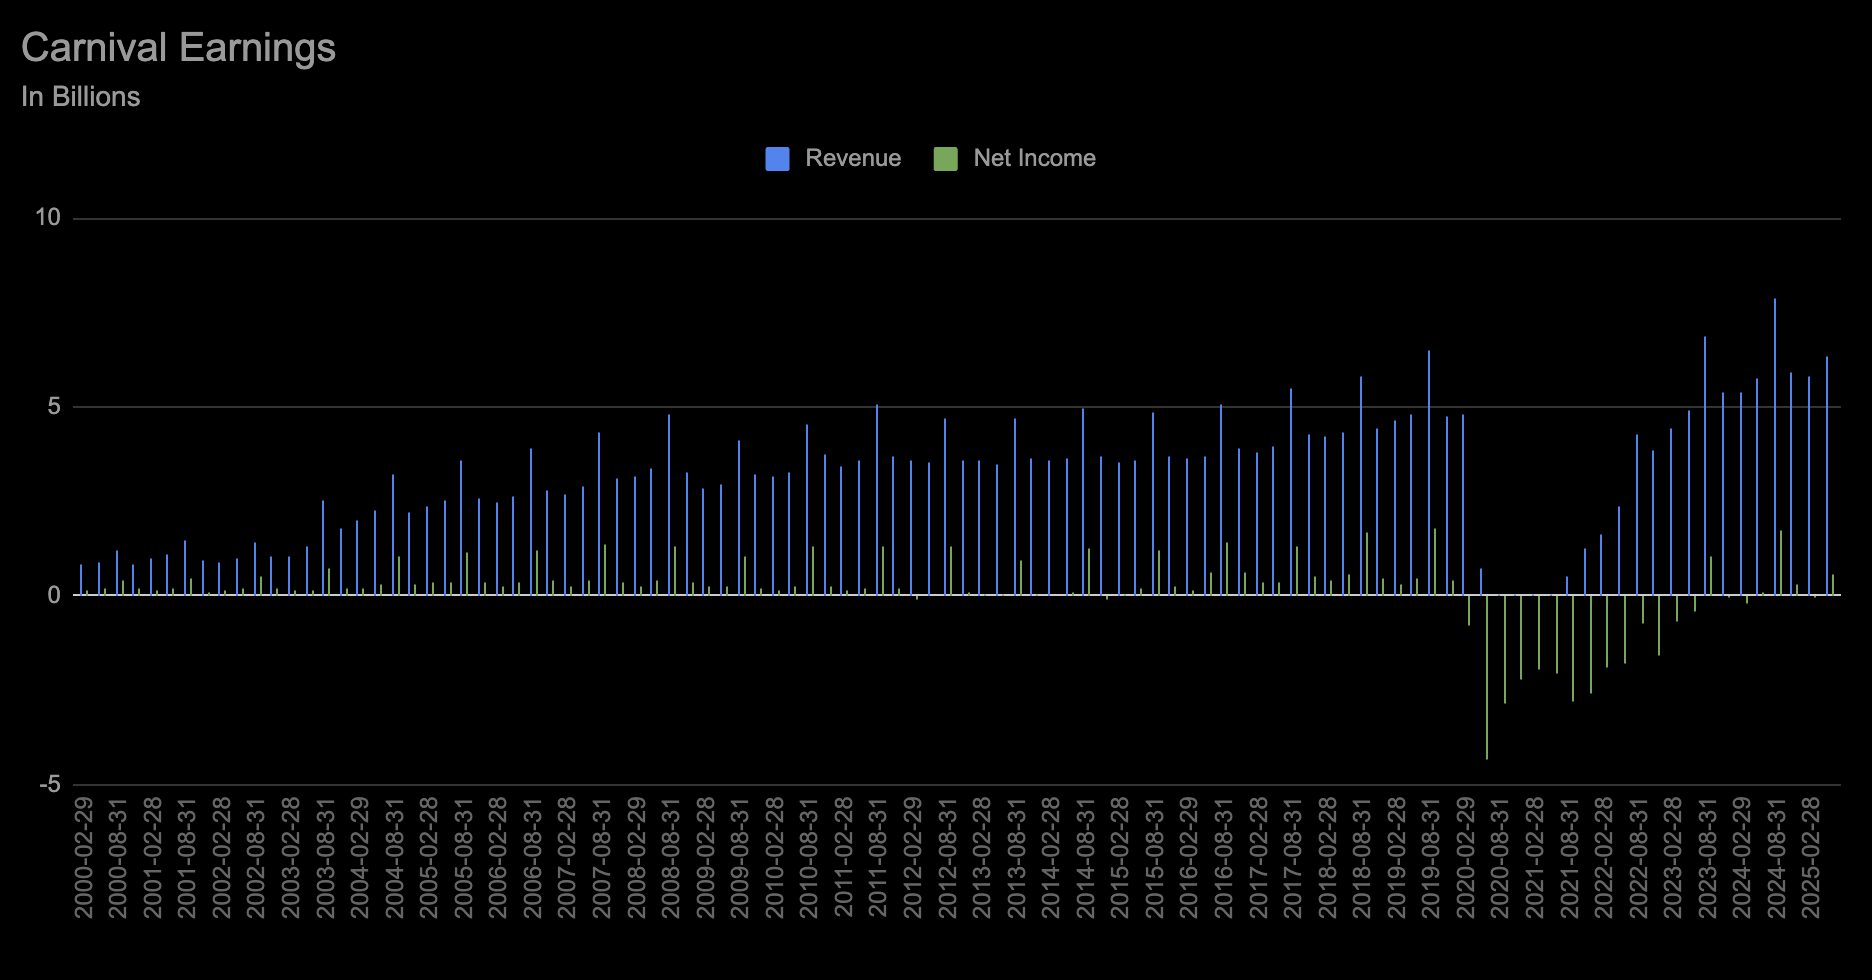Viewport: 1872px width, 980px height.
Task: Click the 2015-02-28 x-axis date label
Action: (x=1120, y=857)
